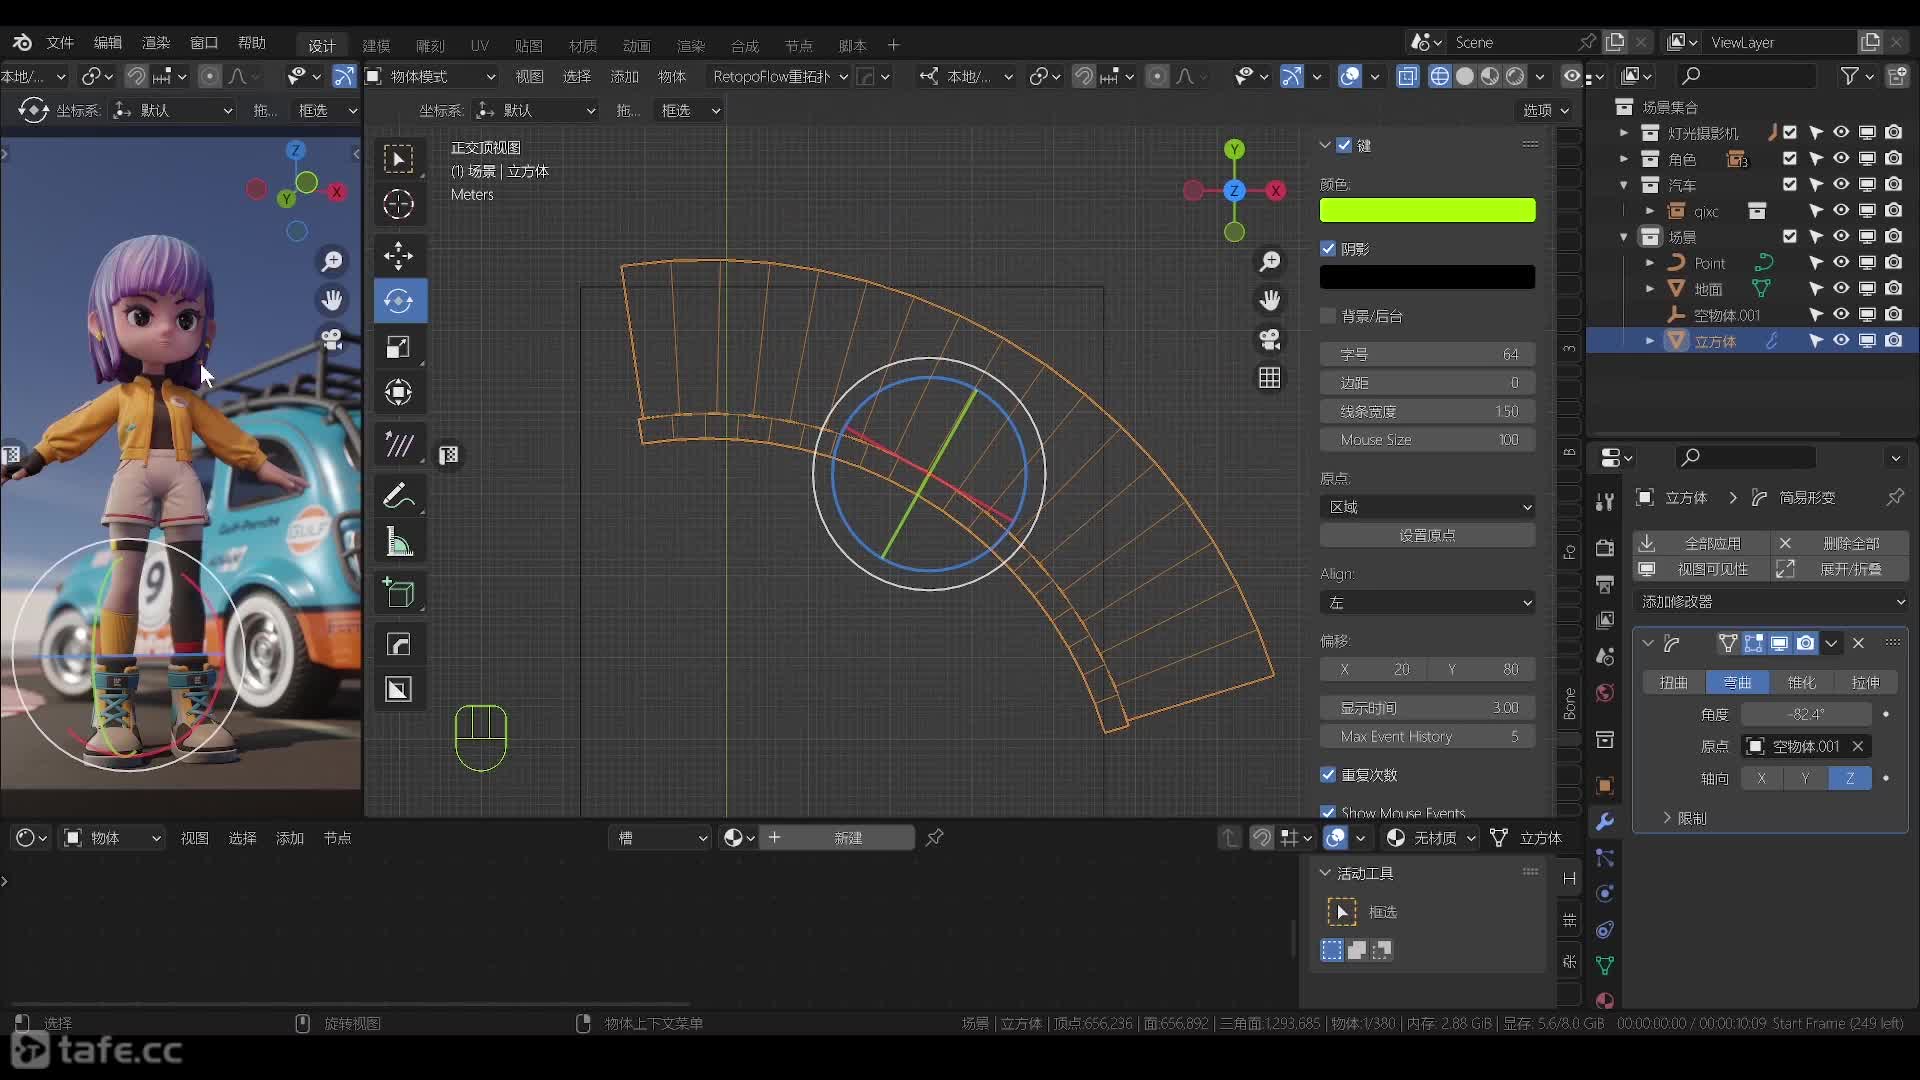Click the 角度 -82.4° field
This screenshot has width=1920, height=1080.
tap(1806, 714)
